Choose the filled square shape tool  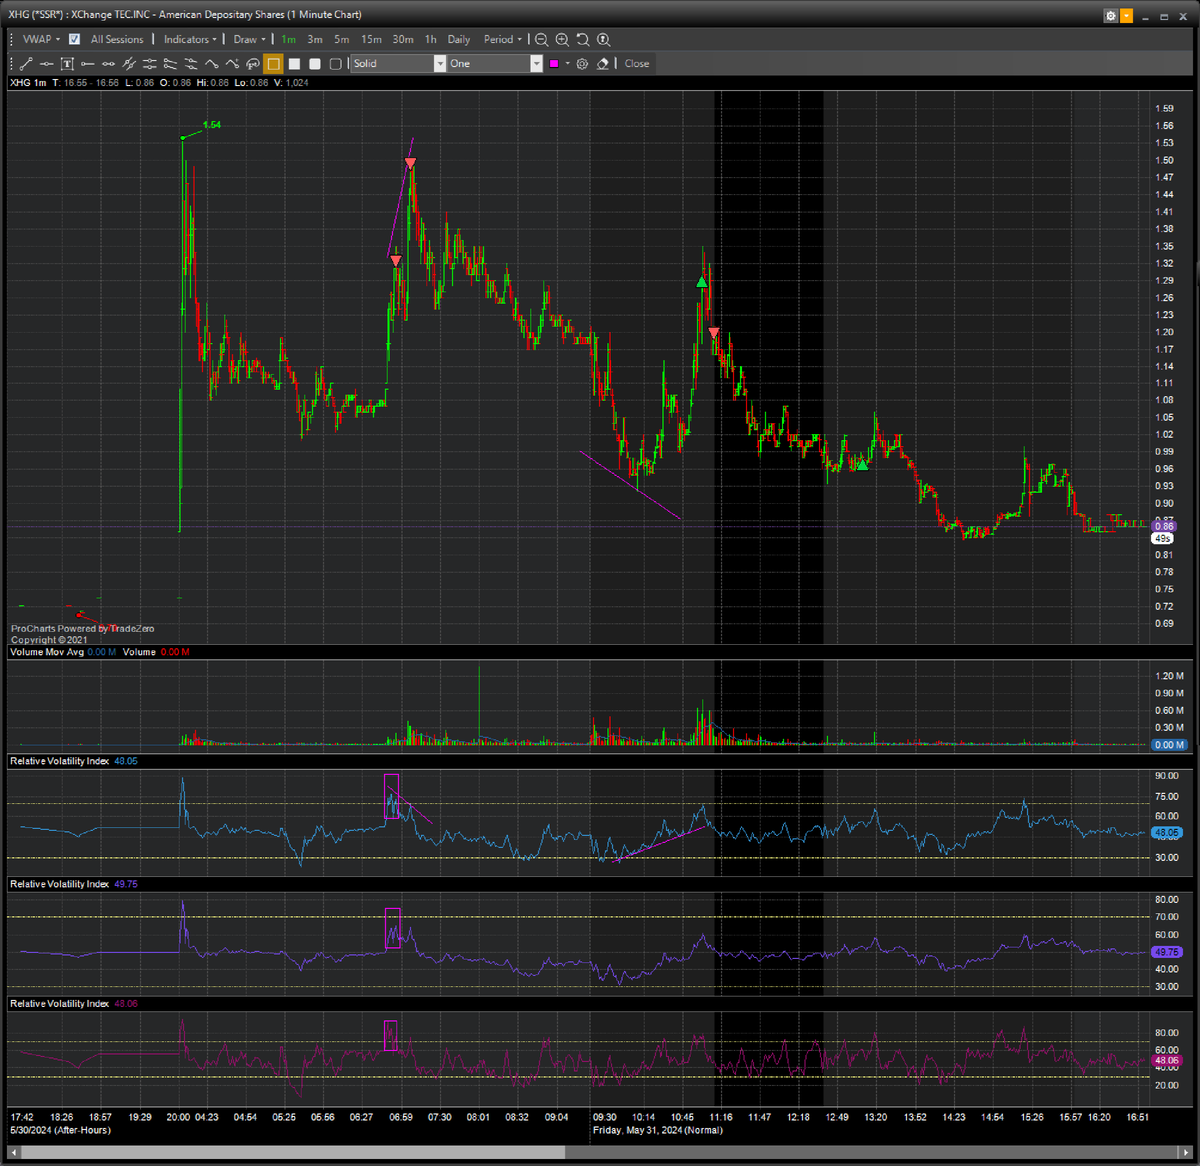pyautogui.click(x=295, y=64)
